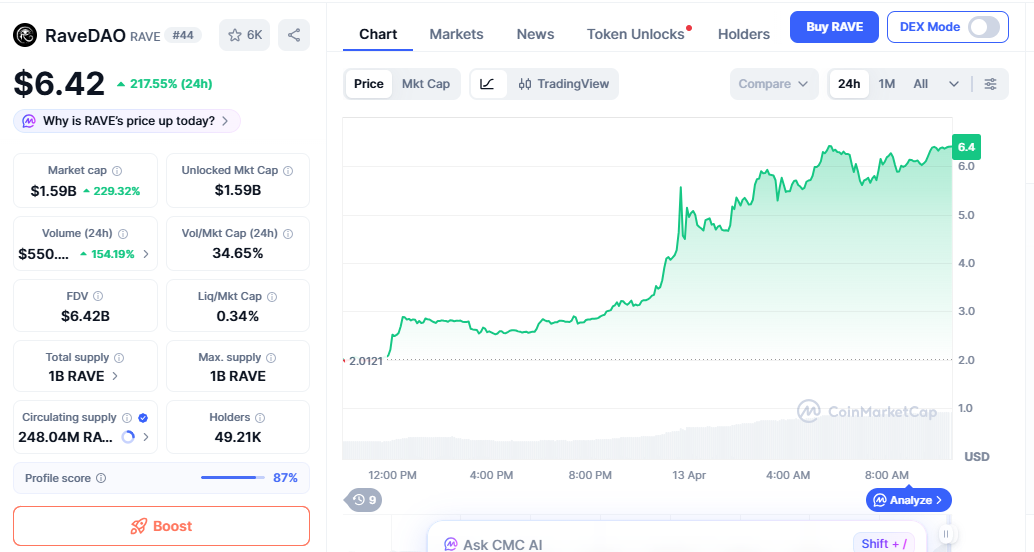Click Max. supply info icon
The image size is (1034, 552).
[271, 357]
